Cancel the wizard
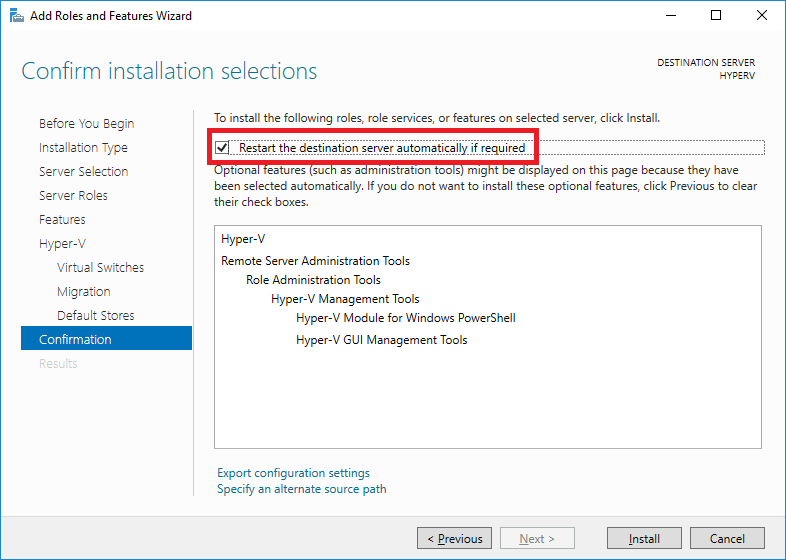Viewport: 786px width, 560px height. (x=727, y=538)
